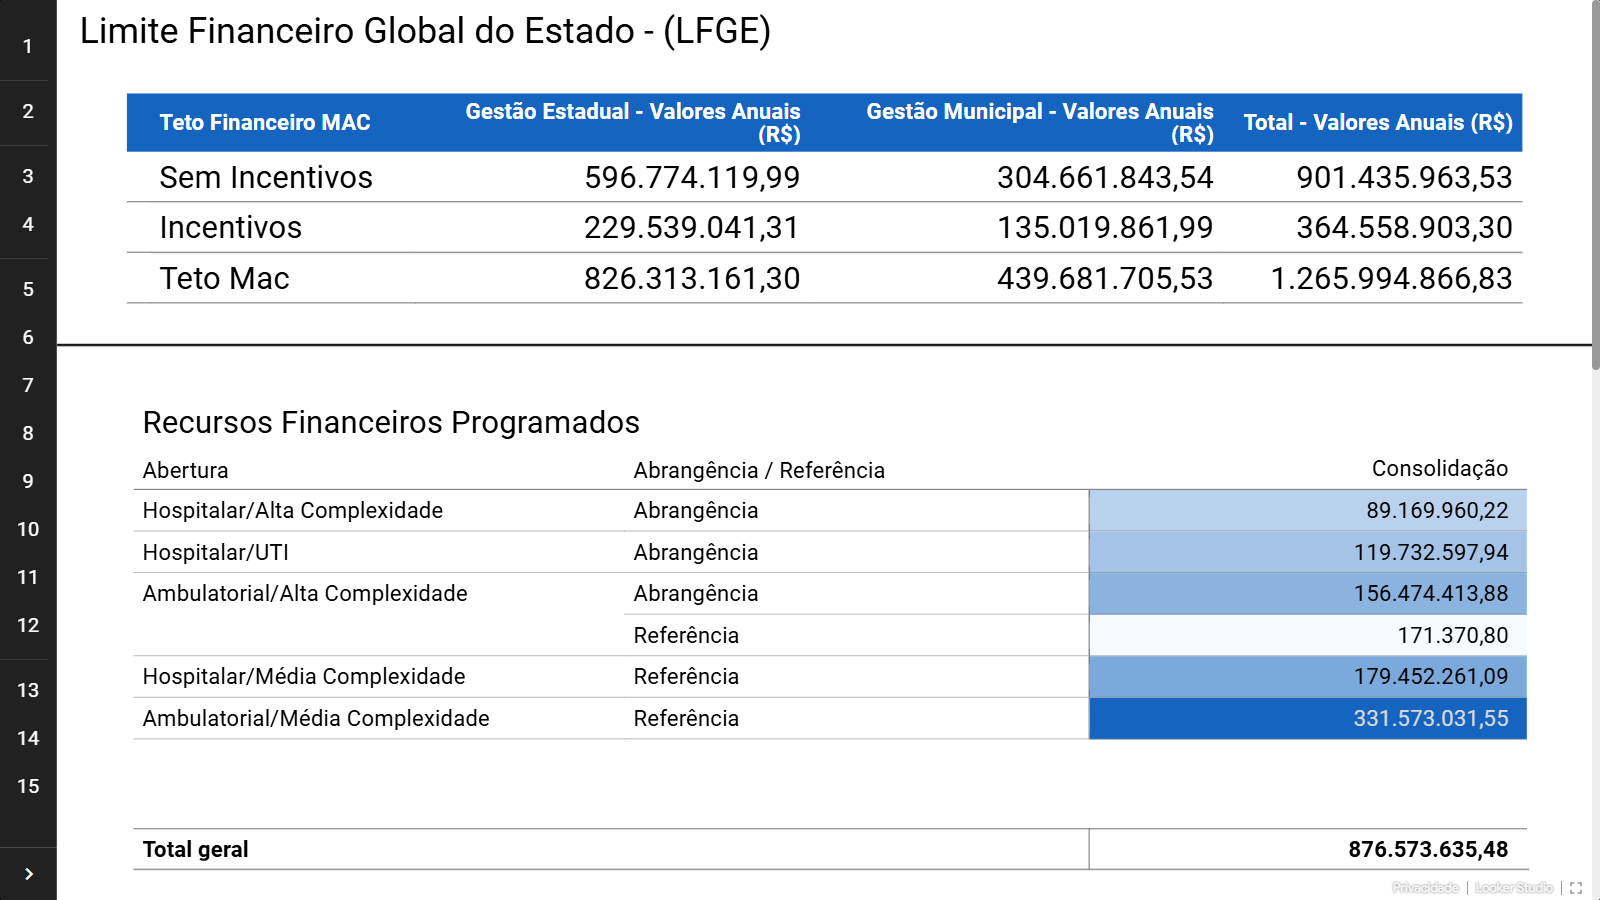Select page 5 in the navigation
Image resolution: width=1600 pixels, height=900 pixels.
pos(28,289)
